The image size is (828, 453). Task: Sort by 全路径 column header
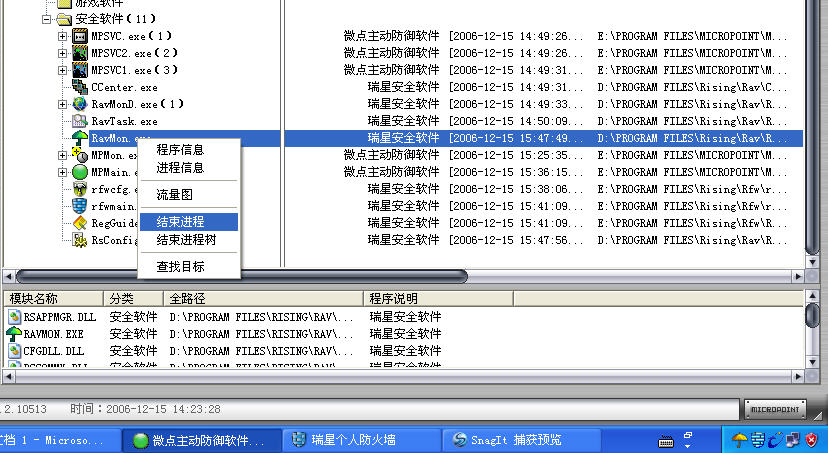tap(264, 298)
